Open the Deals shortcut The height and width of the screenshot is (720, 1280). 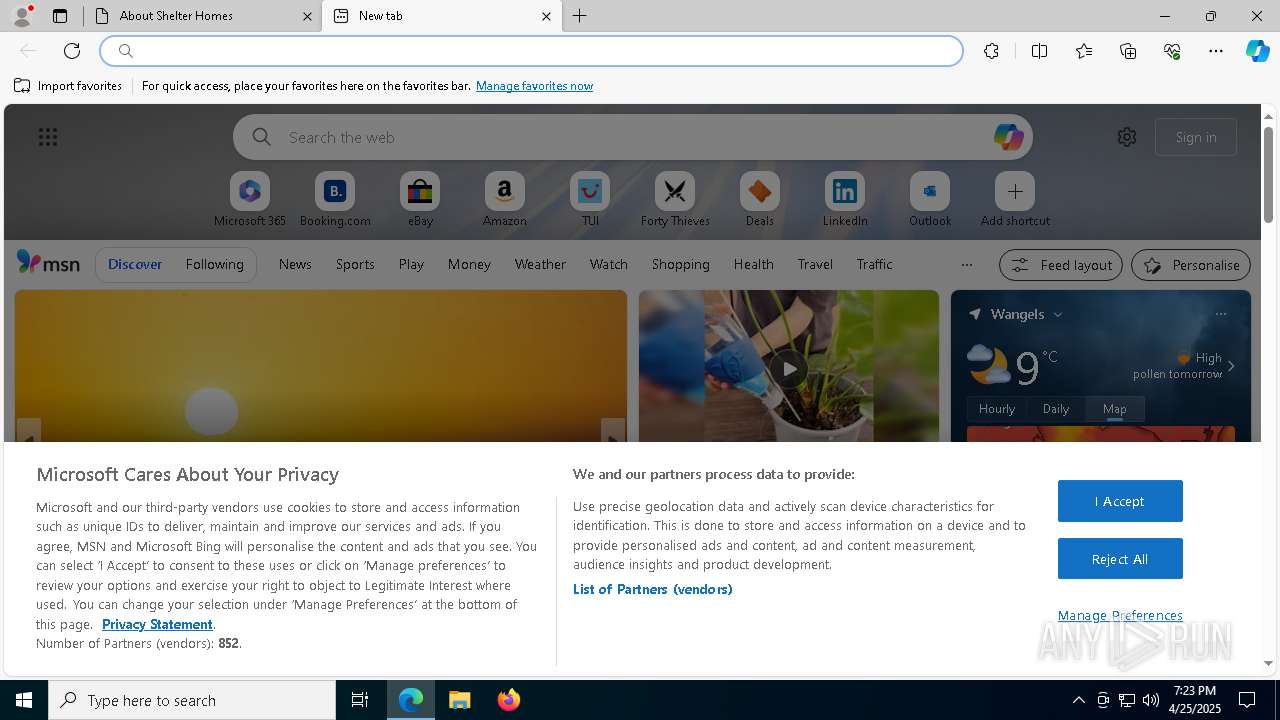click(760, 199)
